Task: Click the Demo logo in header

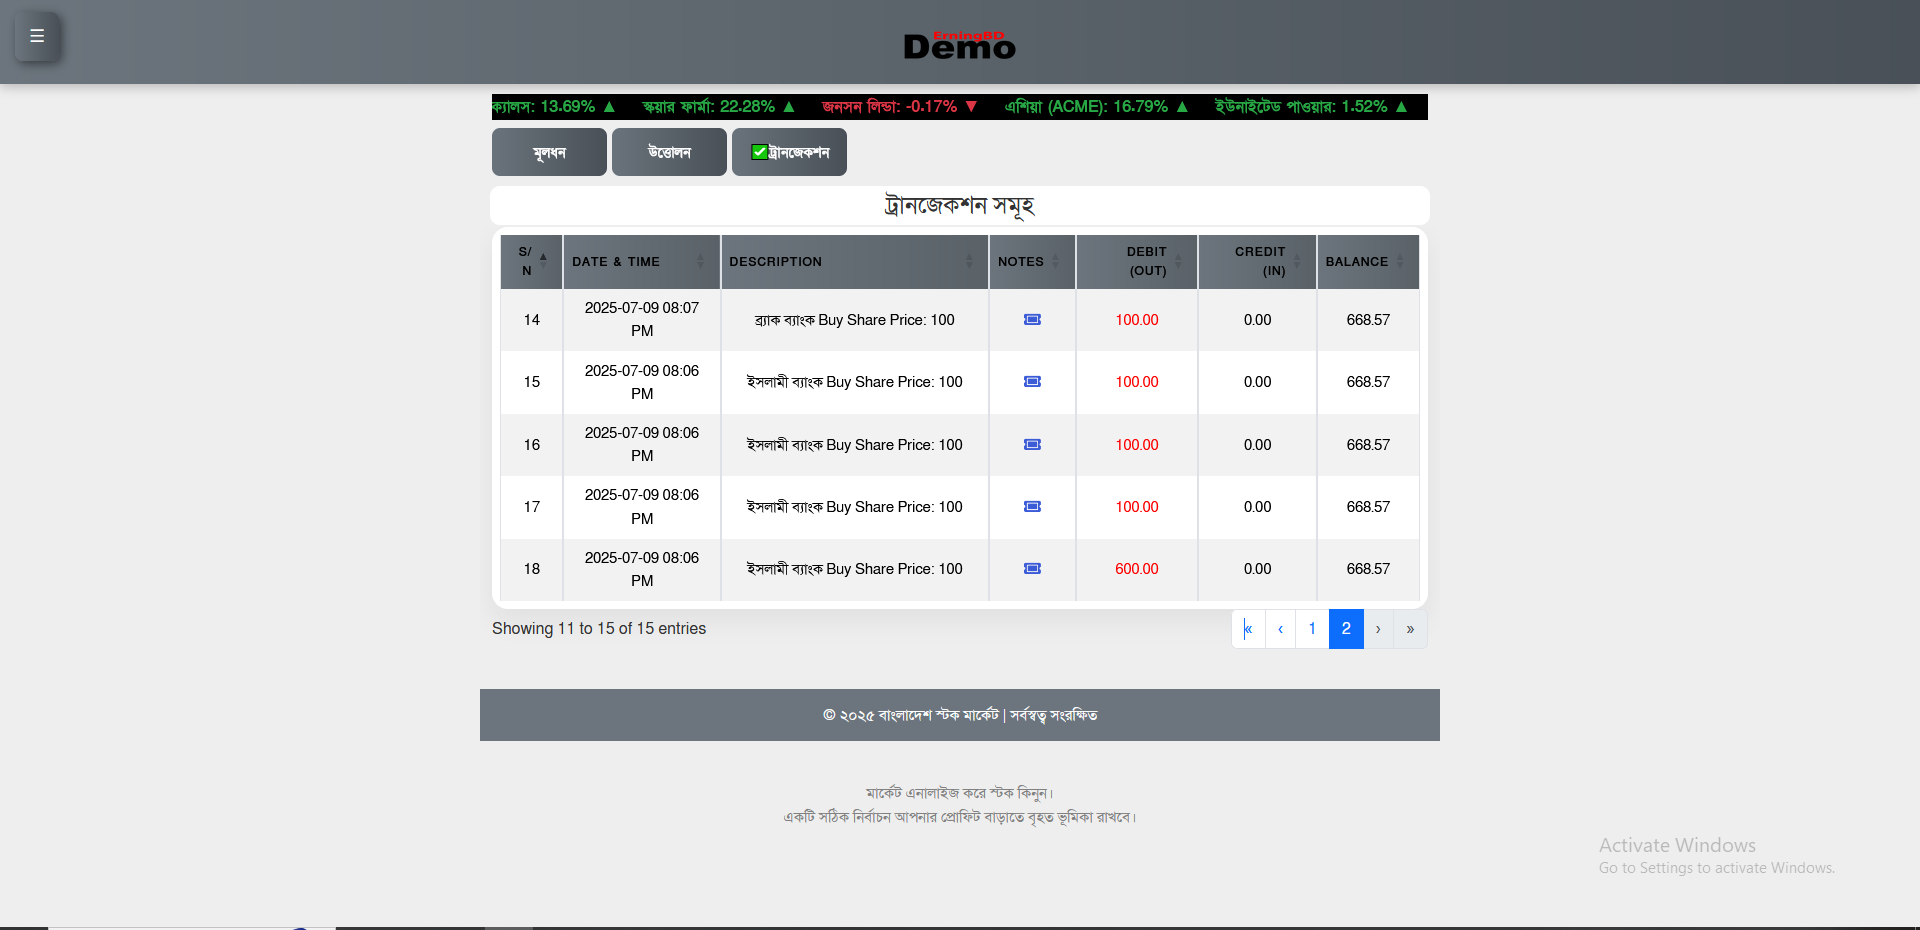Action: pyautogui.click(x=959, y=45)
